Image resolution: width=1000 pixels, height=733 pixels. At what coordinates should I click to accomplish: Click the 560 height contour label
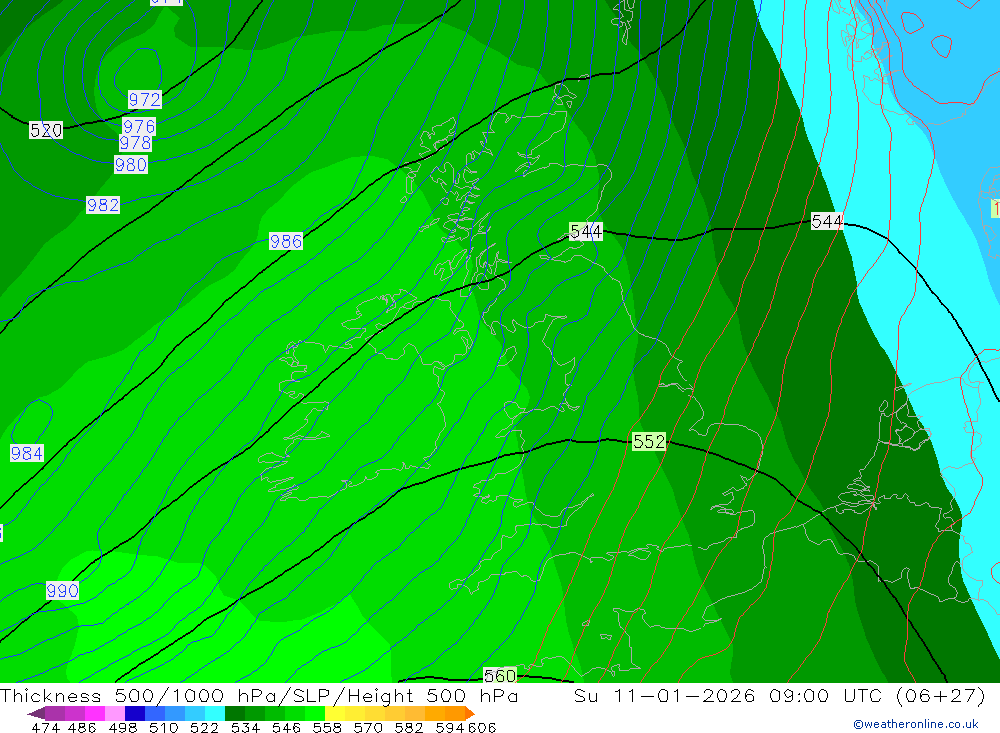click(x=499, y=676)
